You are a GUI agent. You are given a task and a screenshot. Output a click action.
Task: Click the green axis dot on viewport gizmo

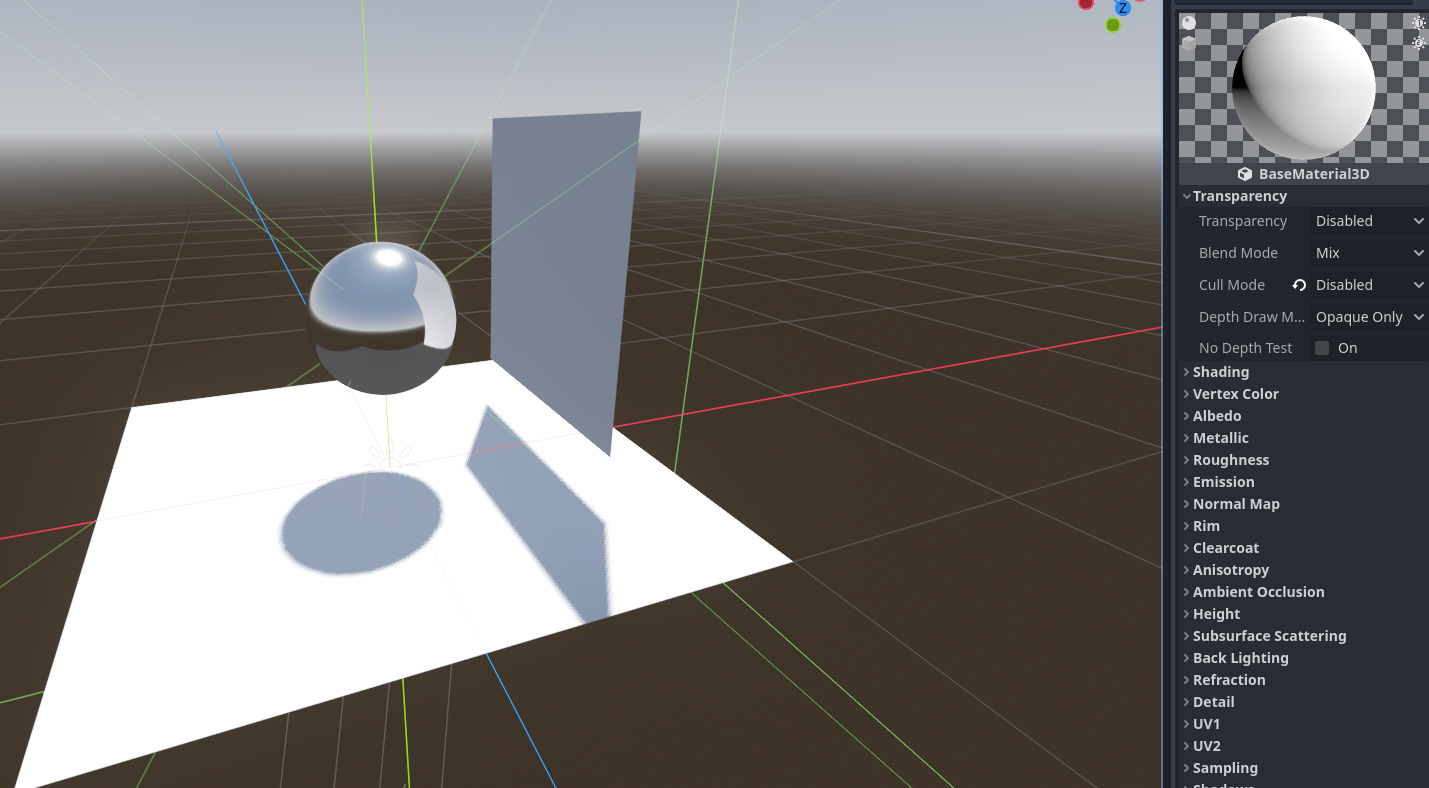tap(1112, 24)
